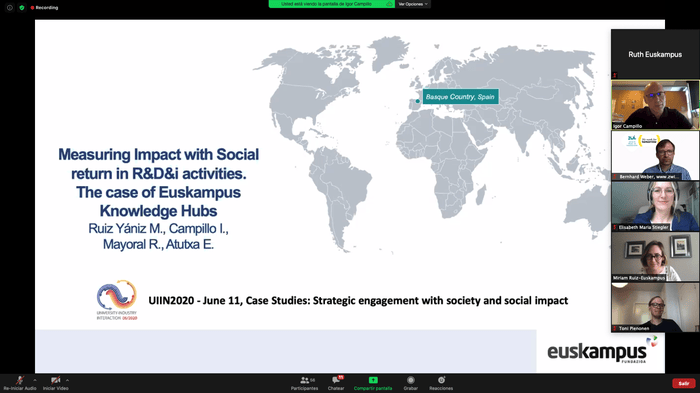This screenshot has width=700, height=393.
Task: Select Elisabeth Maria Stiegler video thumbnail
Action: tap(655, 206)
